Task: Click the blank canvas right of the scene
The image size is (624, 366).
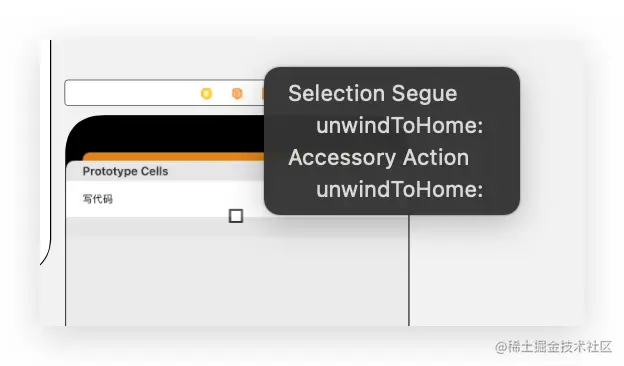Action: (x=495, y=271)
